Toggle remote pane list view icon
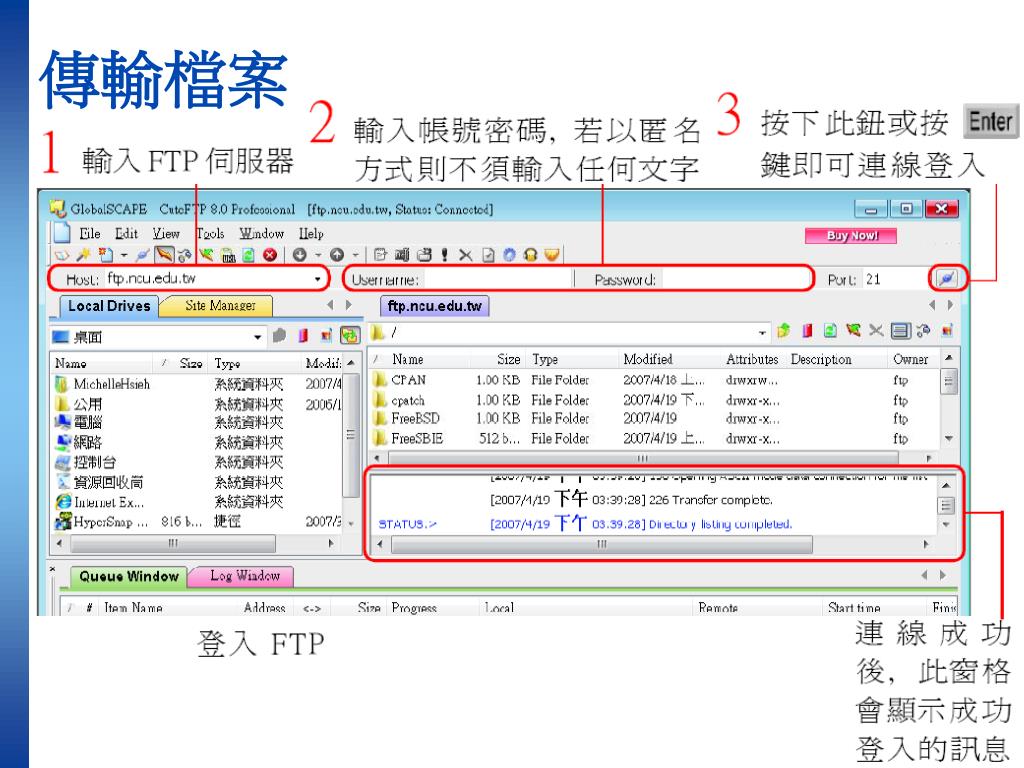Image resolution: width=1024 pixels, height=768 pixels. pos(901,331)
